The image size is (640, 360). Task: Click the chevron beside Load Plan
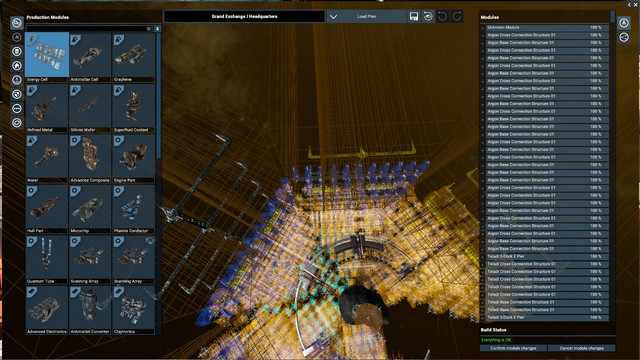(x=333, y=17)
